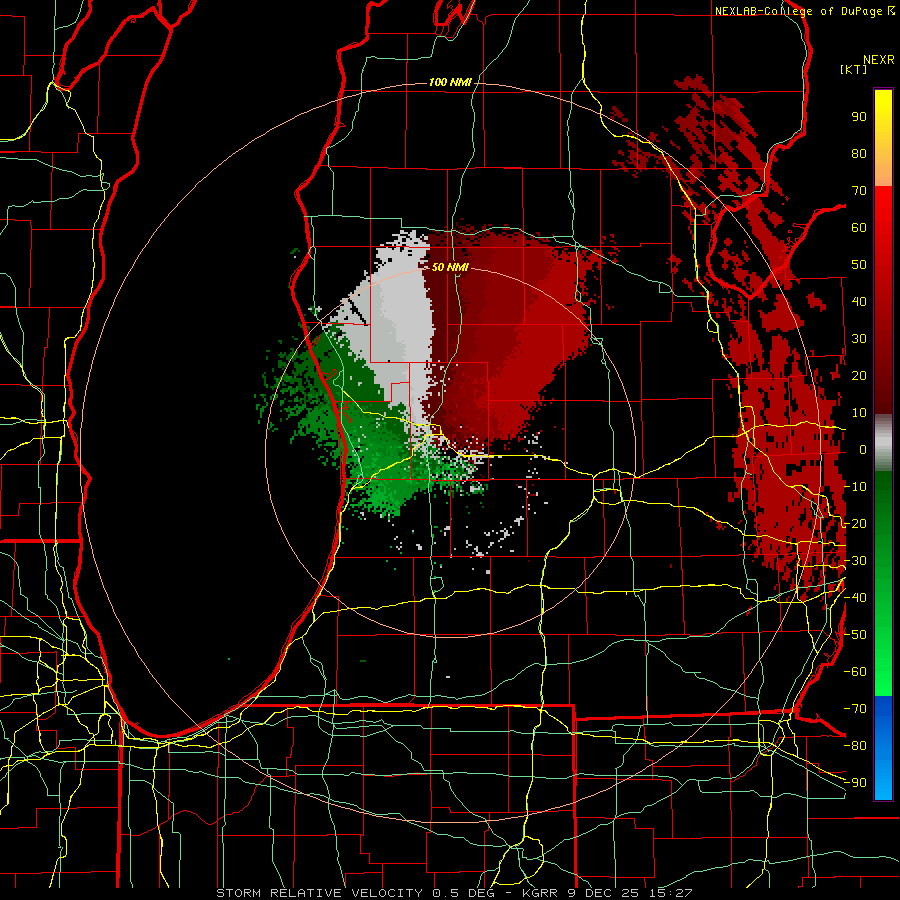900x900 pixels.
Task: Click the 20 value on velocity scale
Action: click(x=859, y=376)
